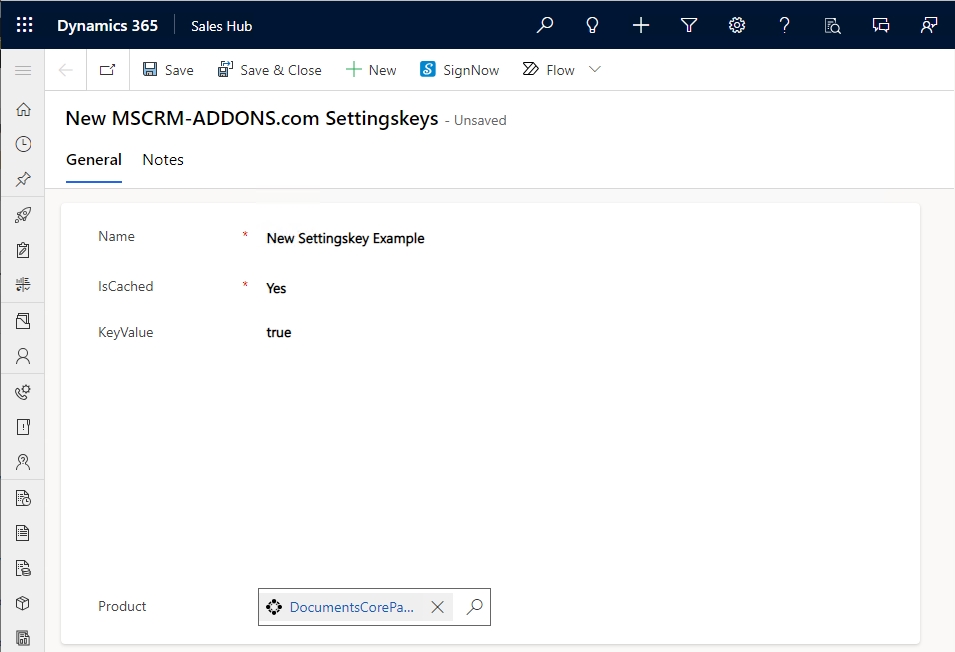Switch to the Notes tab
Screen dimensions: 955x652
(x=162, y=159)
